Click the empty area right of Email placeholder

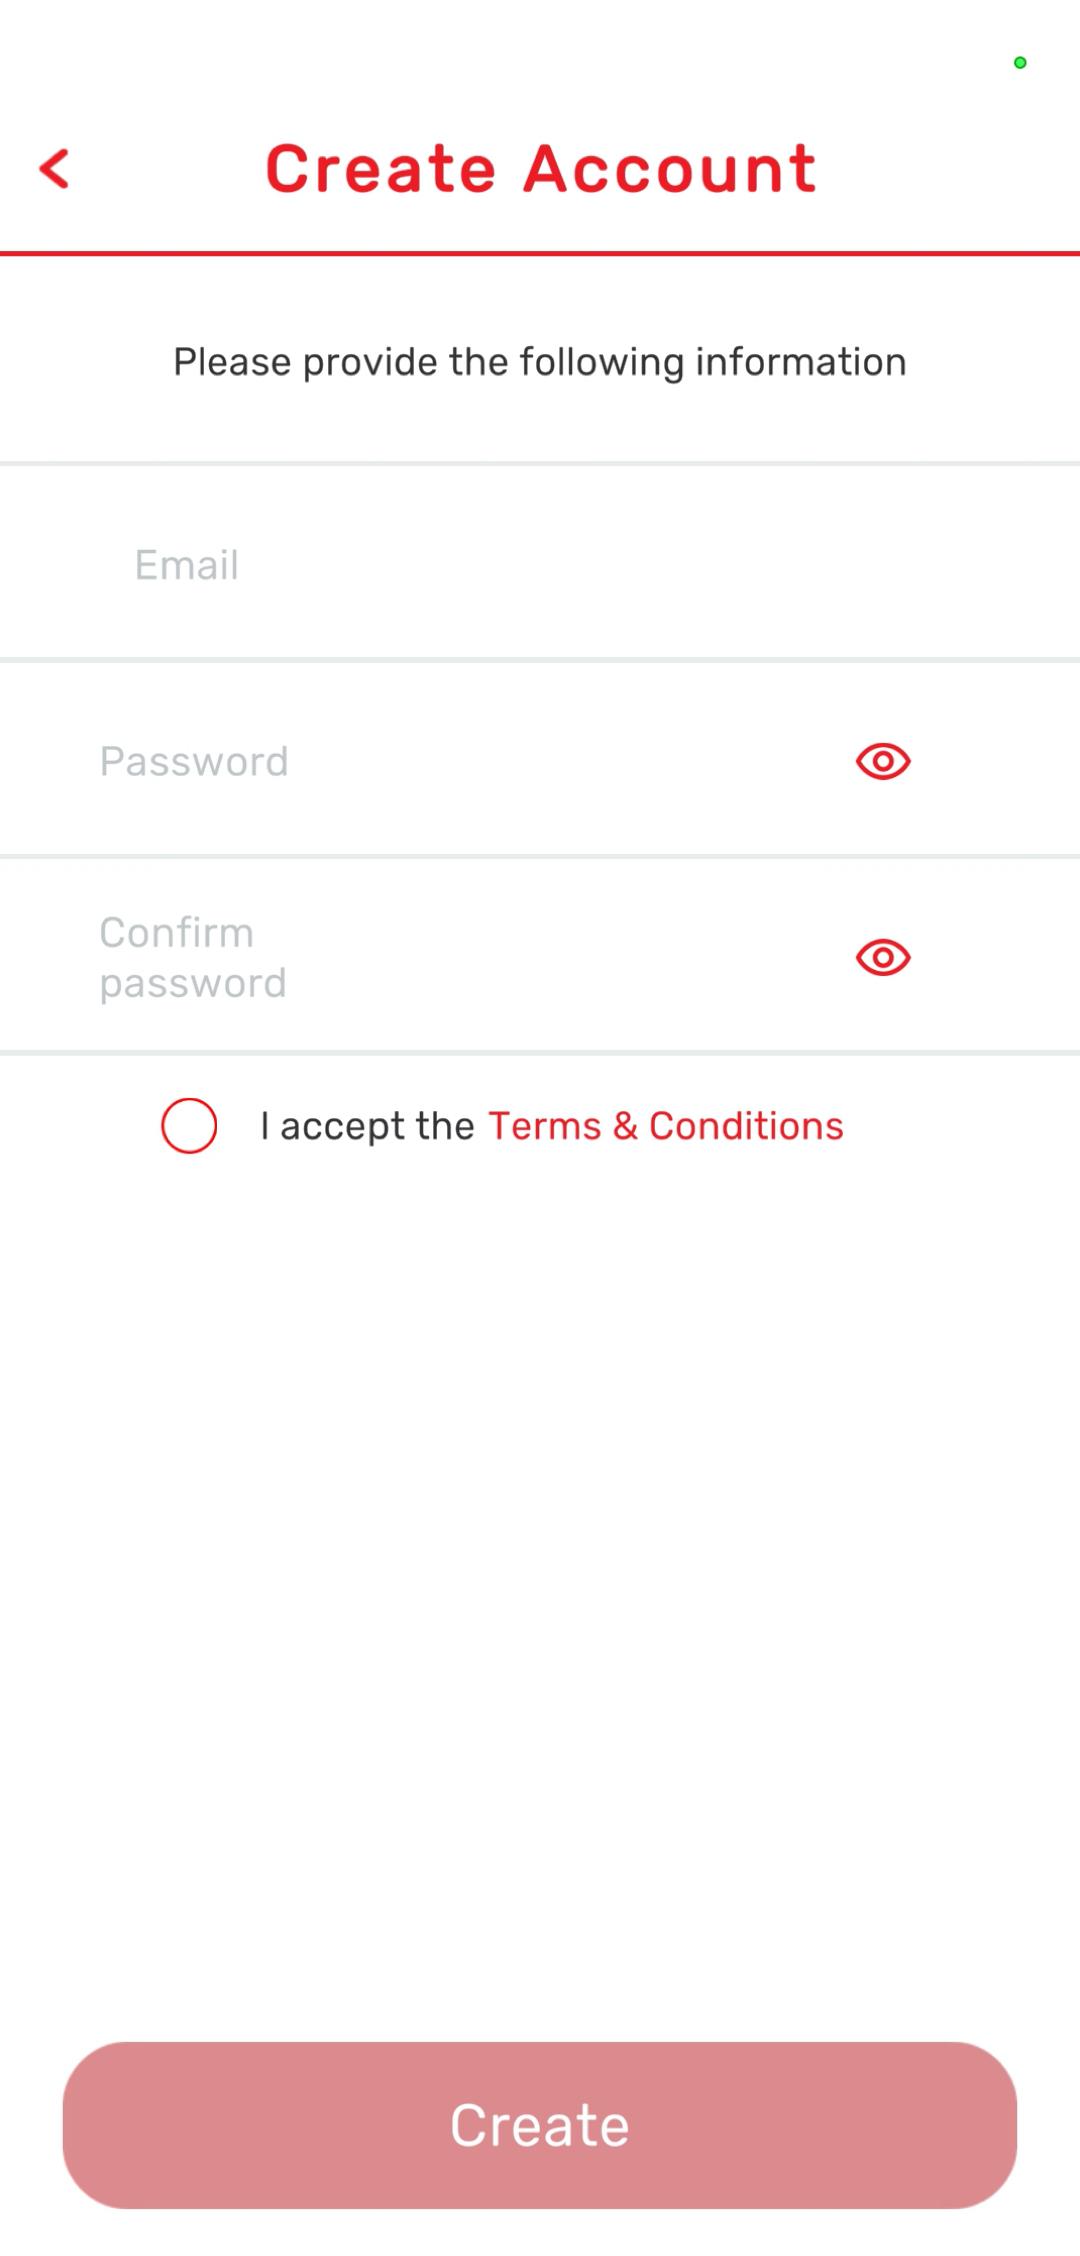pyautogui.click(x=660, y=565)
